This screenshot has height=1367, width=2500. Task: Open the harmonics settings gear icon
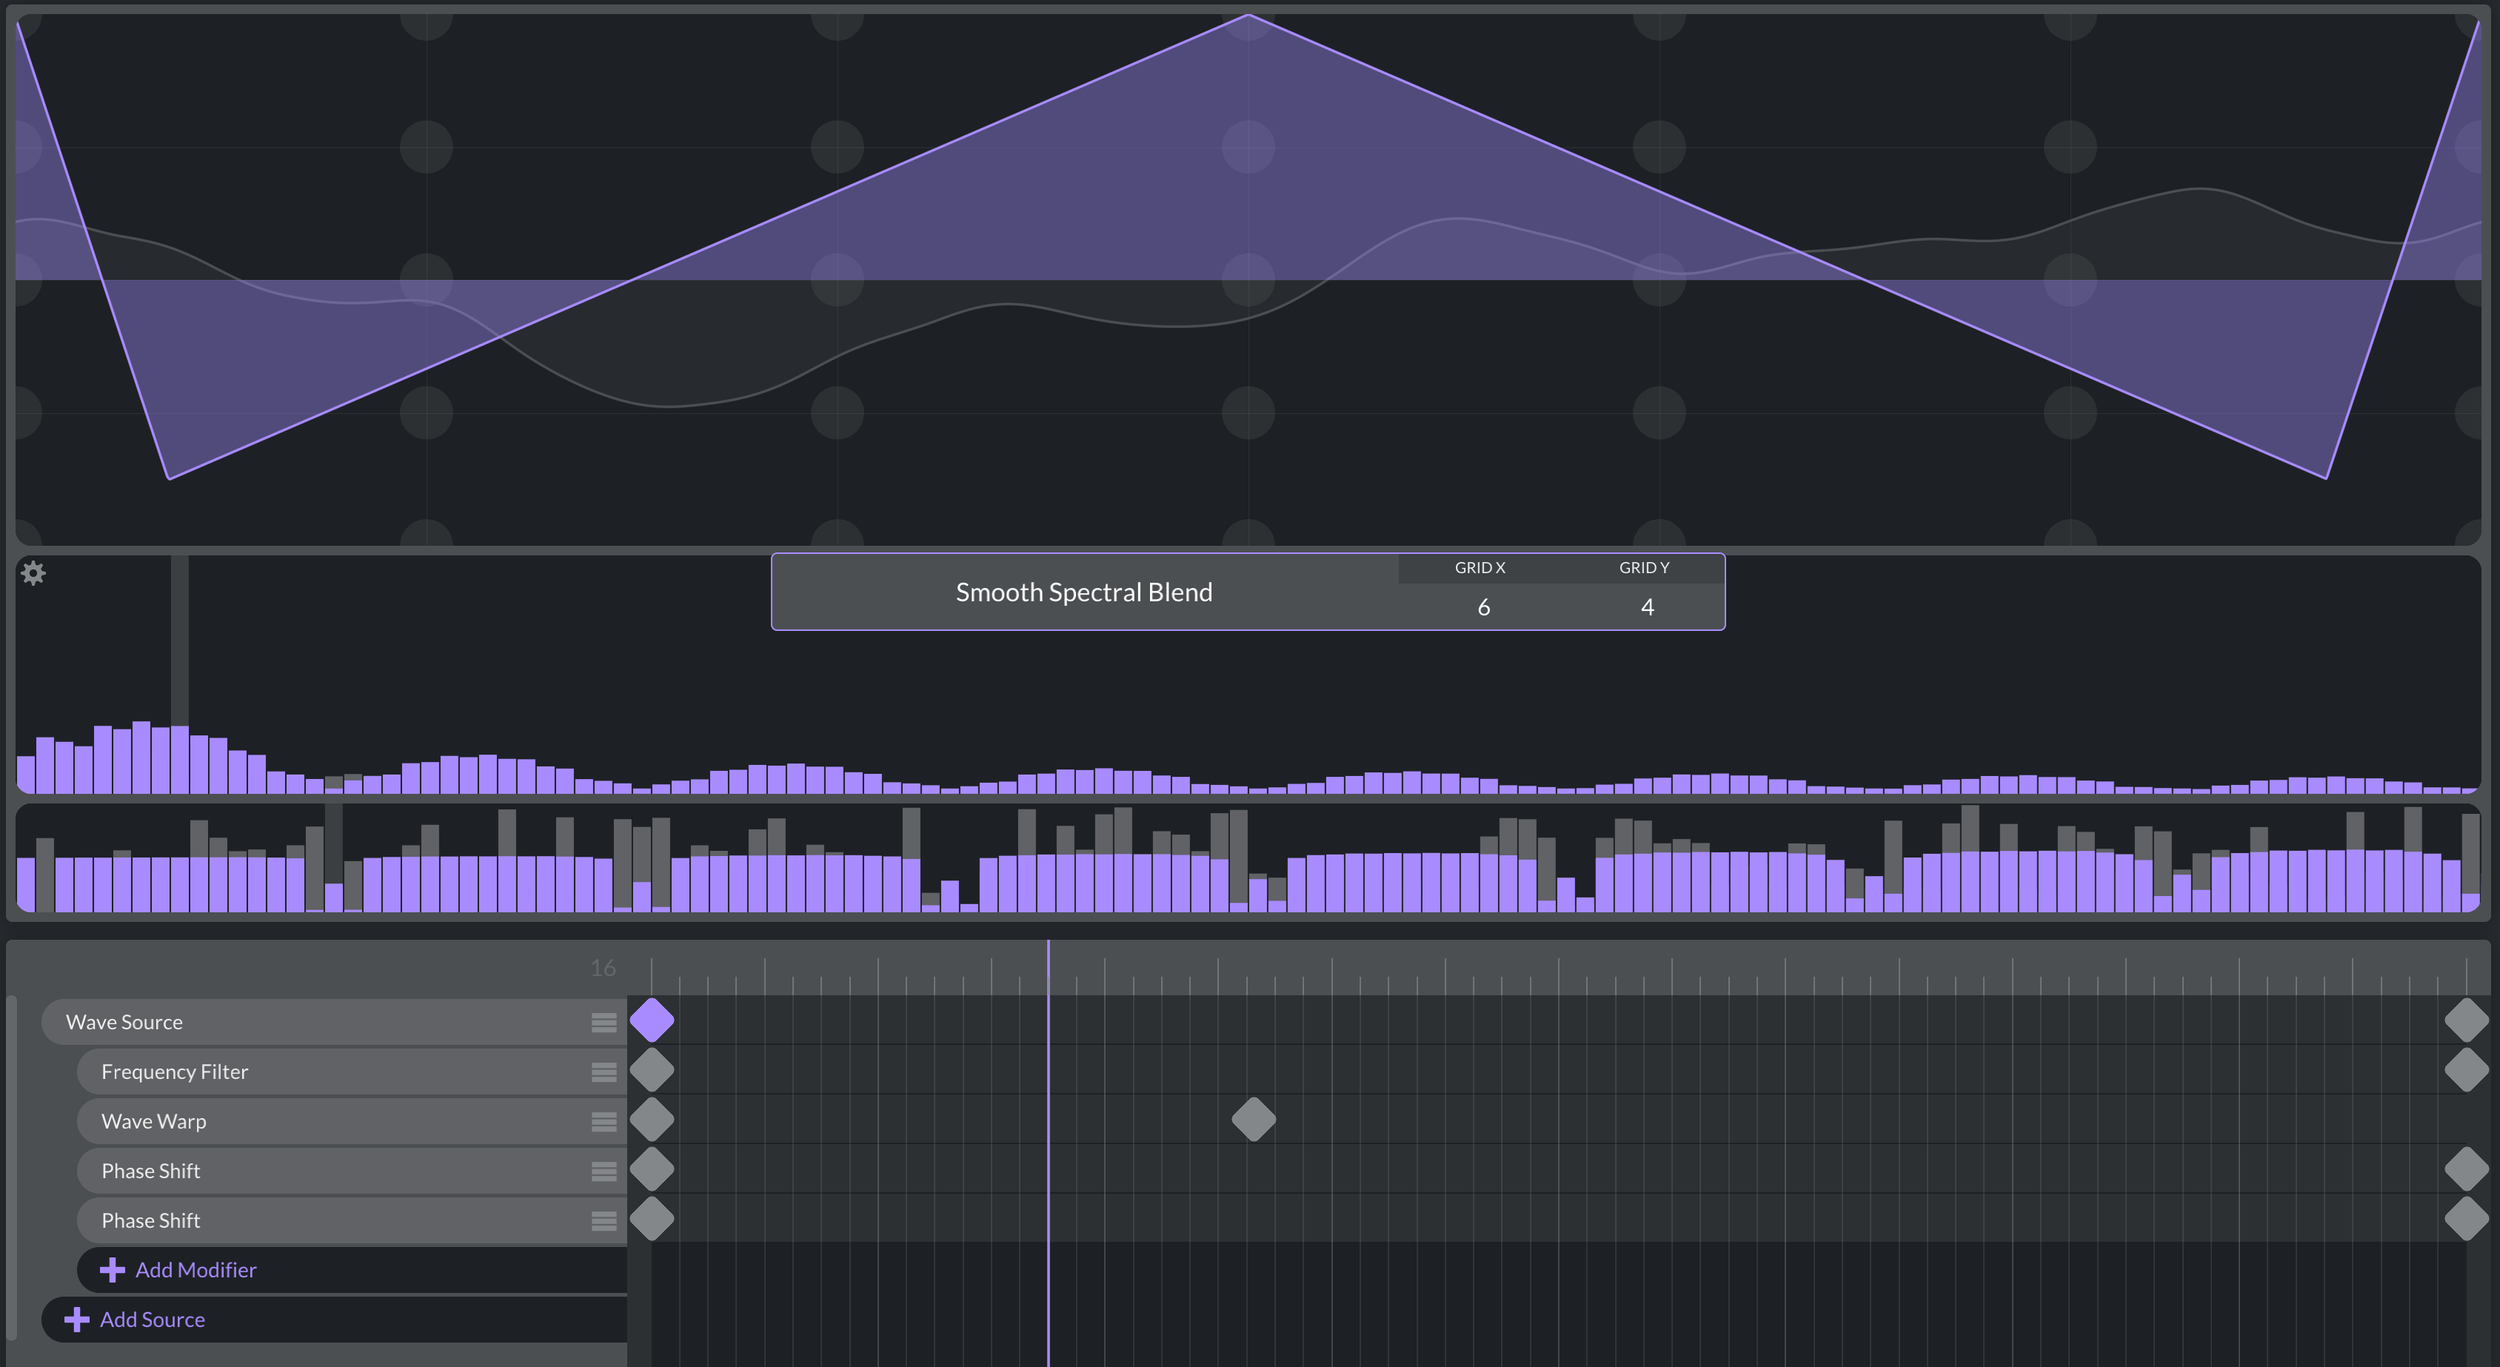click(33, 573)
